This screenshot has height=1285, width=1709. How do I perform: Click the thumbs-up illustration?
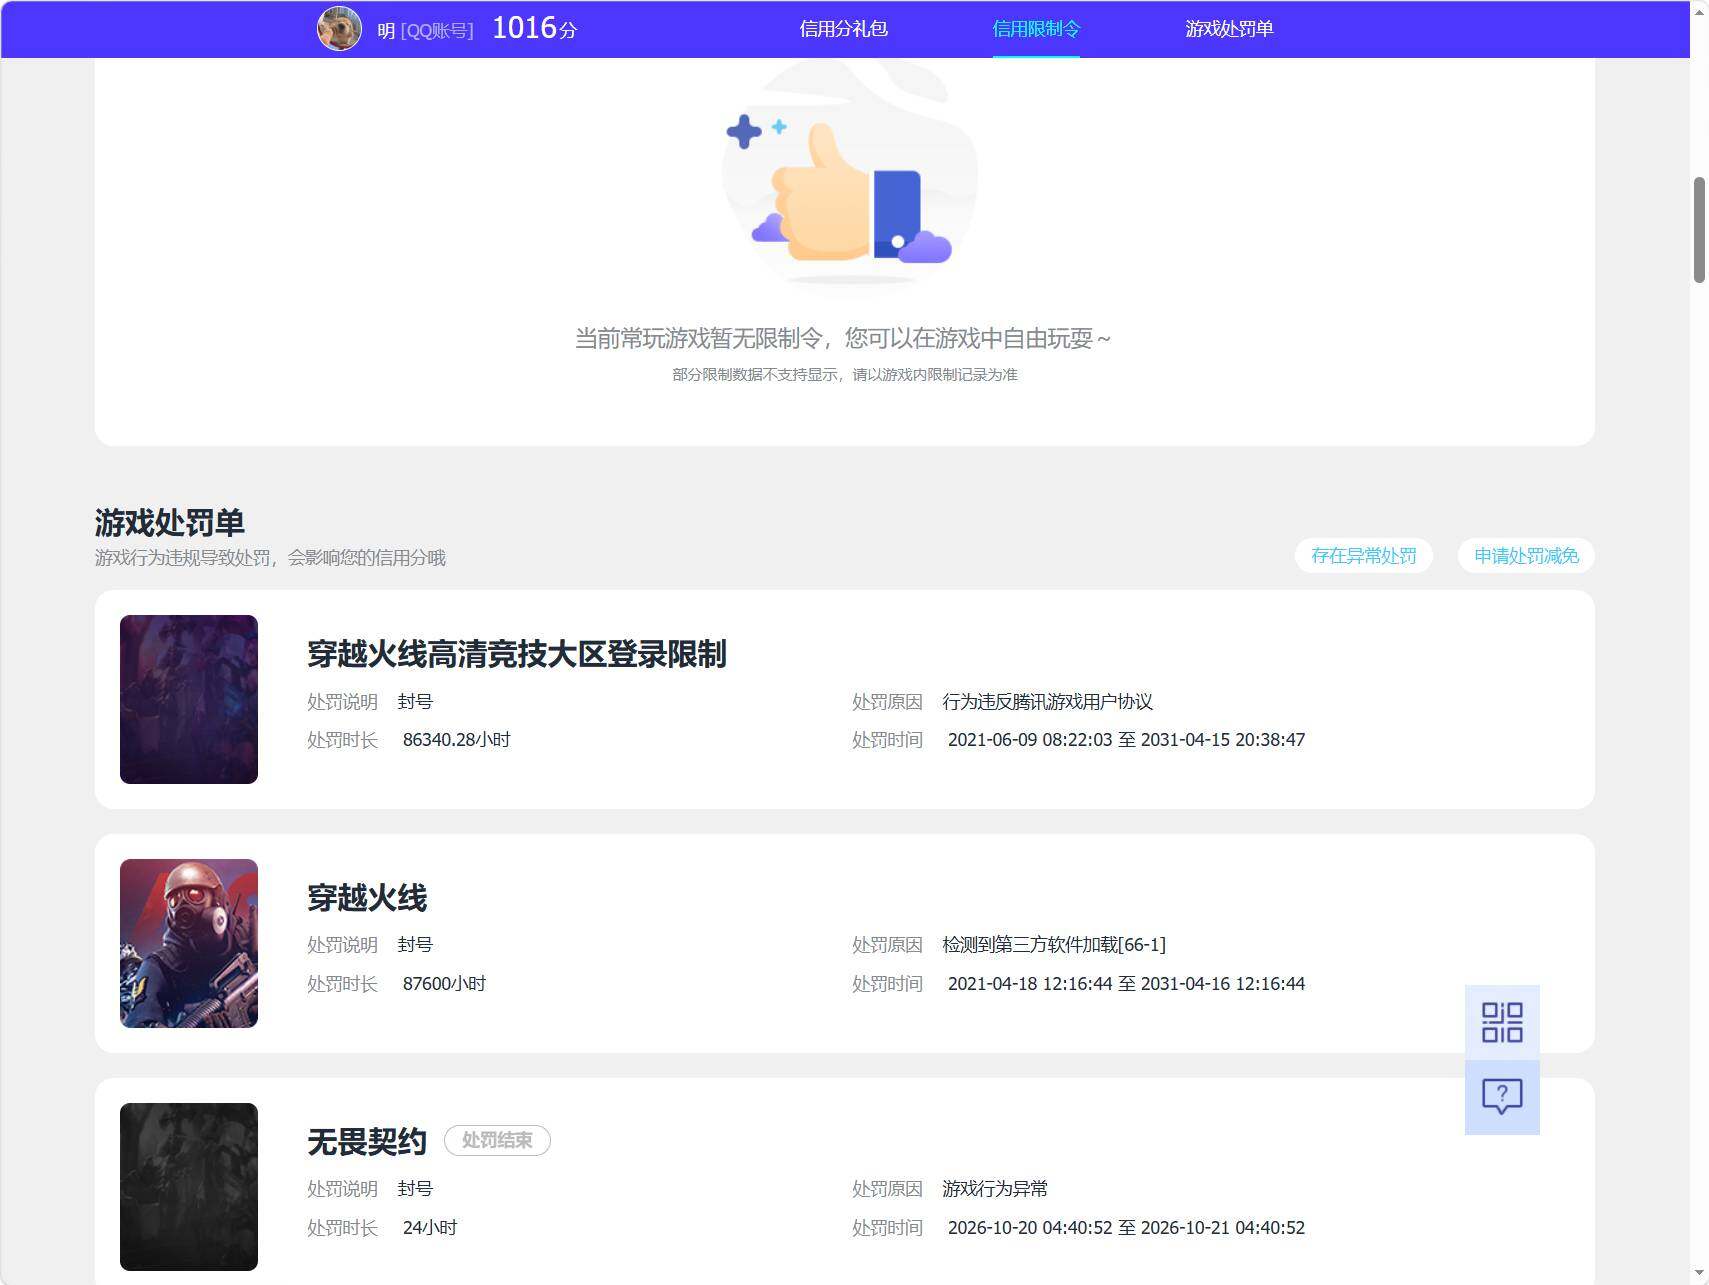tap(848, 175)
